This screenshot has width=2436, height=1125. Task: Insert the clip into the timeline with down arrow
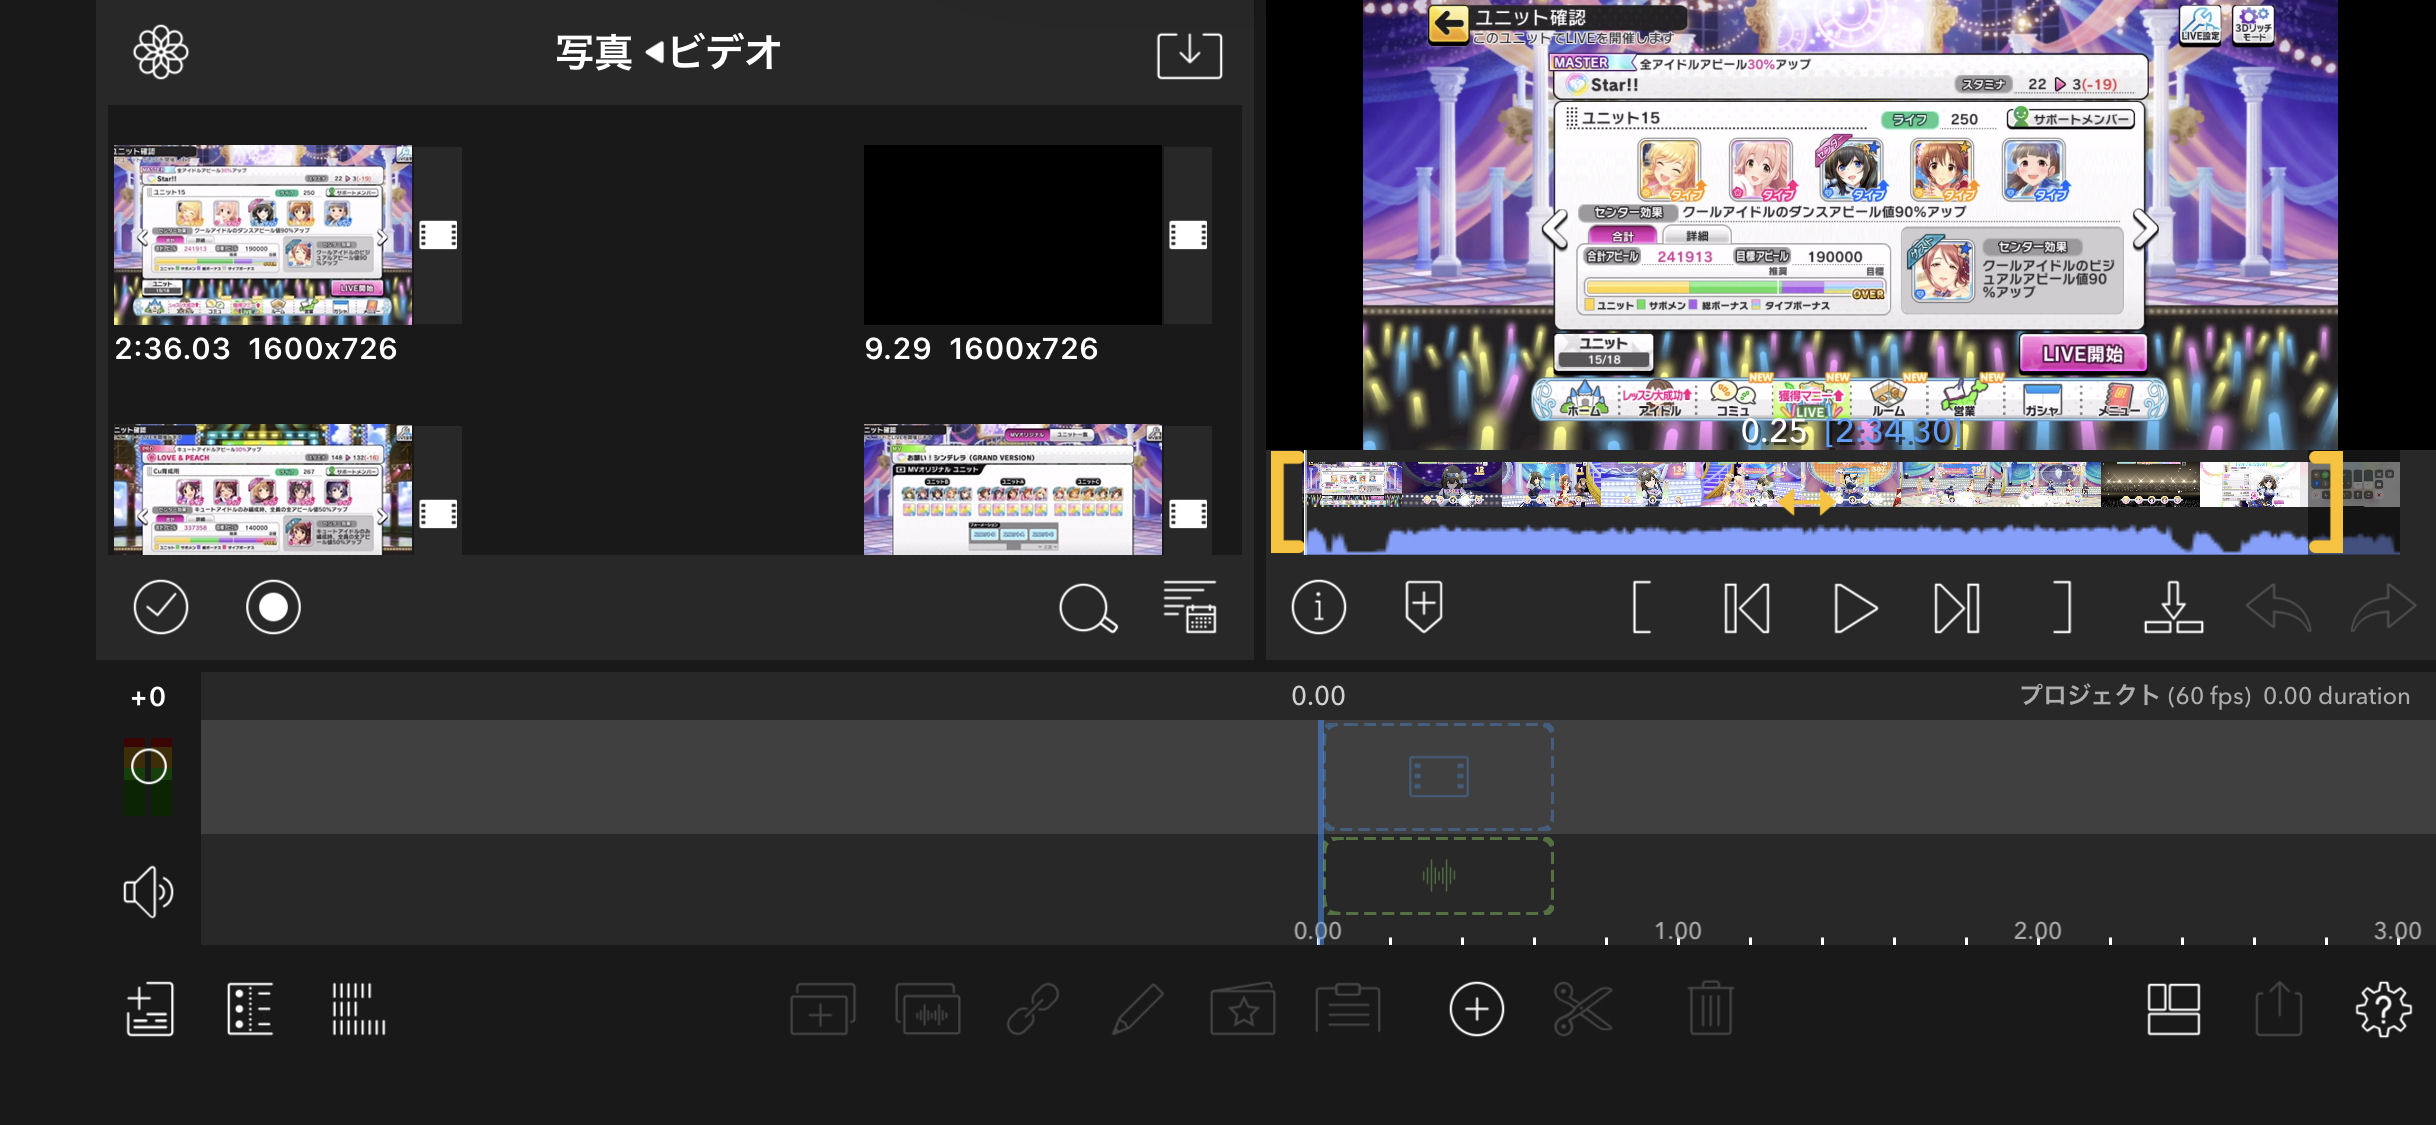2173,607
